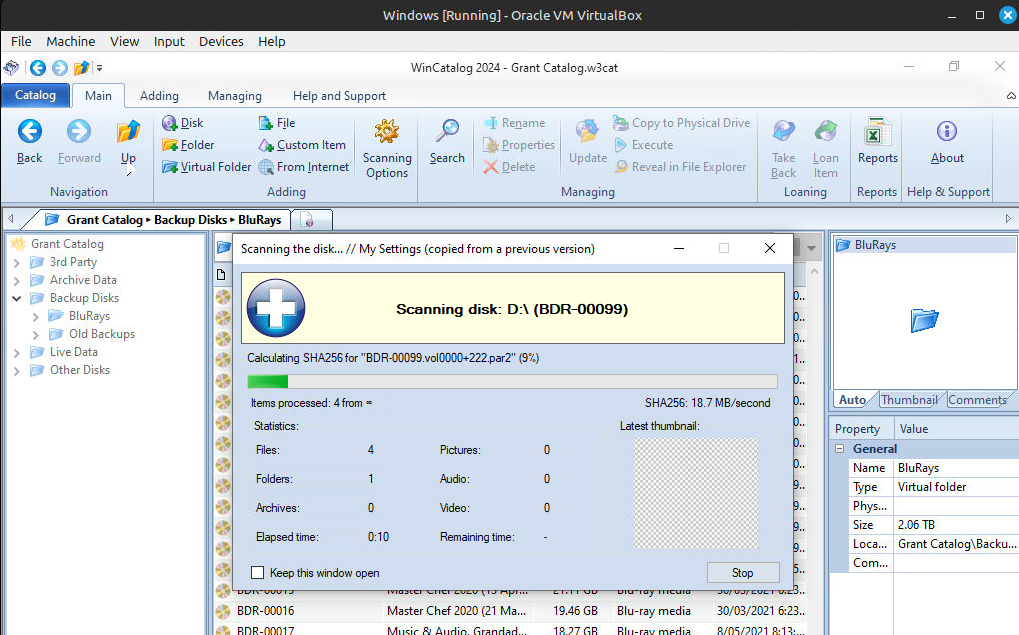The width and height of the screenshot is (1019, 635).
Task: Click the SHA256 scan progress bar
Action: click(x=512, y=382)
